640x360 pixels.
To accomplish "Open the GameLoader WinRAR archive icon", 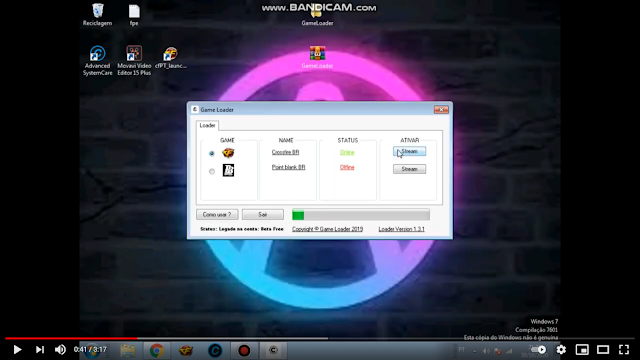I will point(317,57).
